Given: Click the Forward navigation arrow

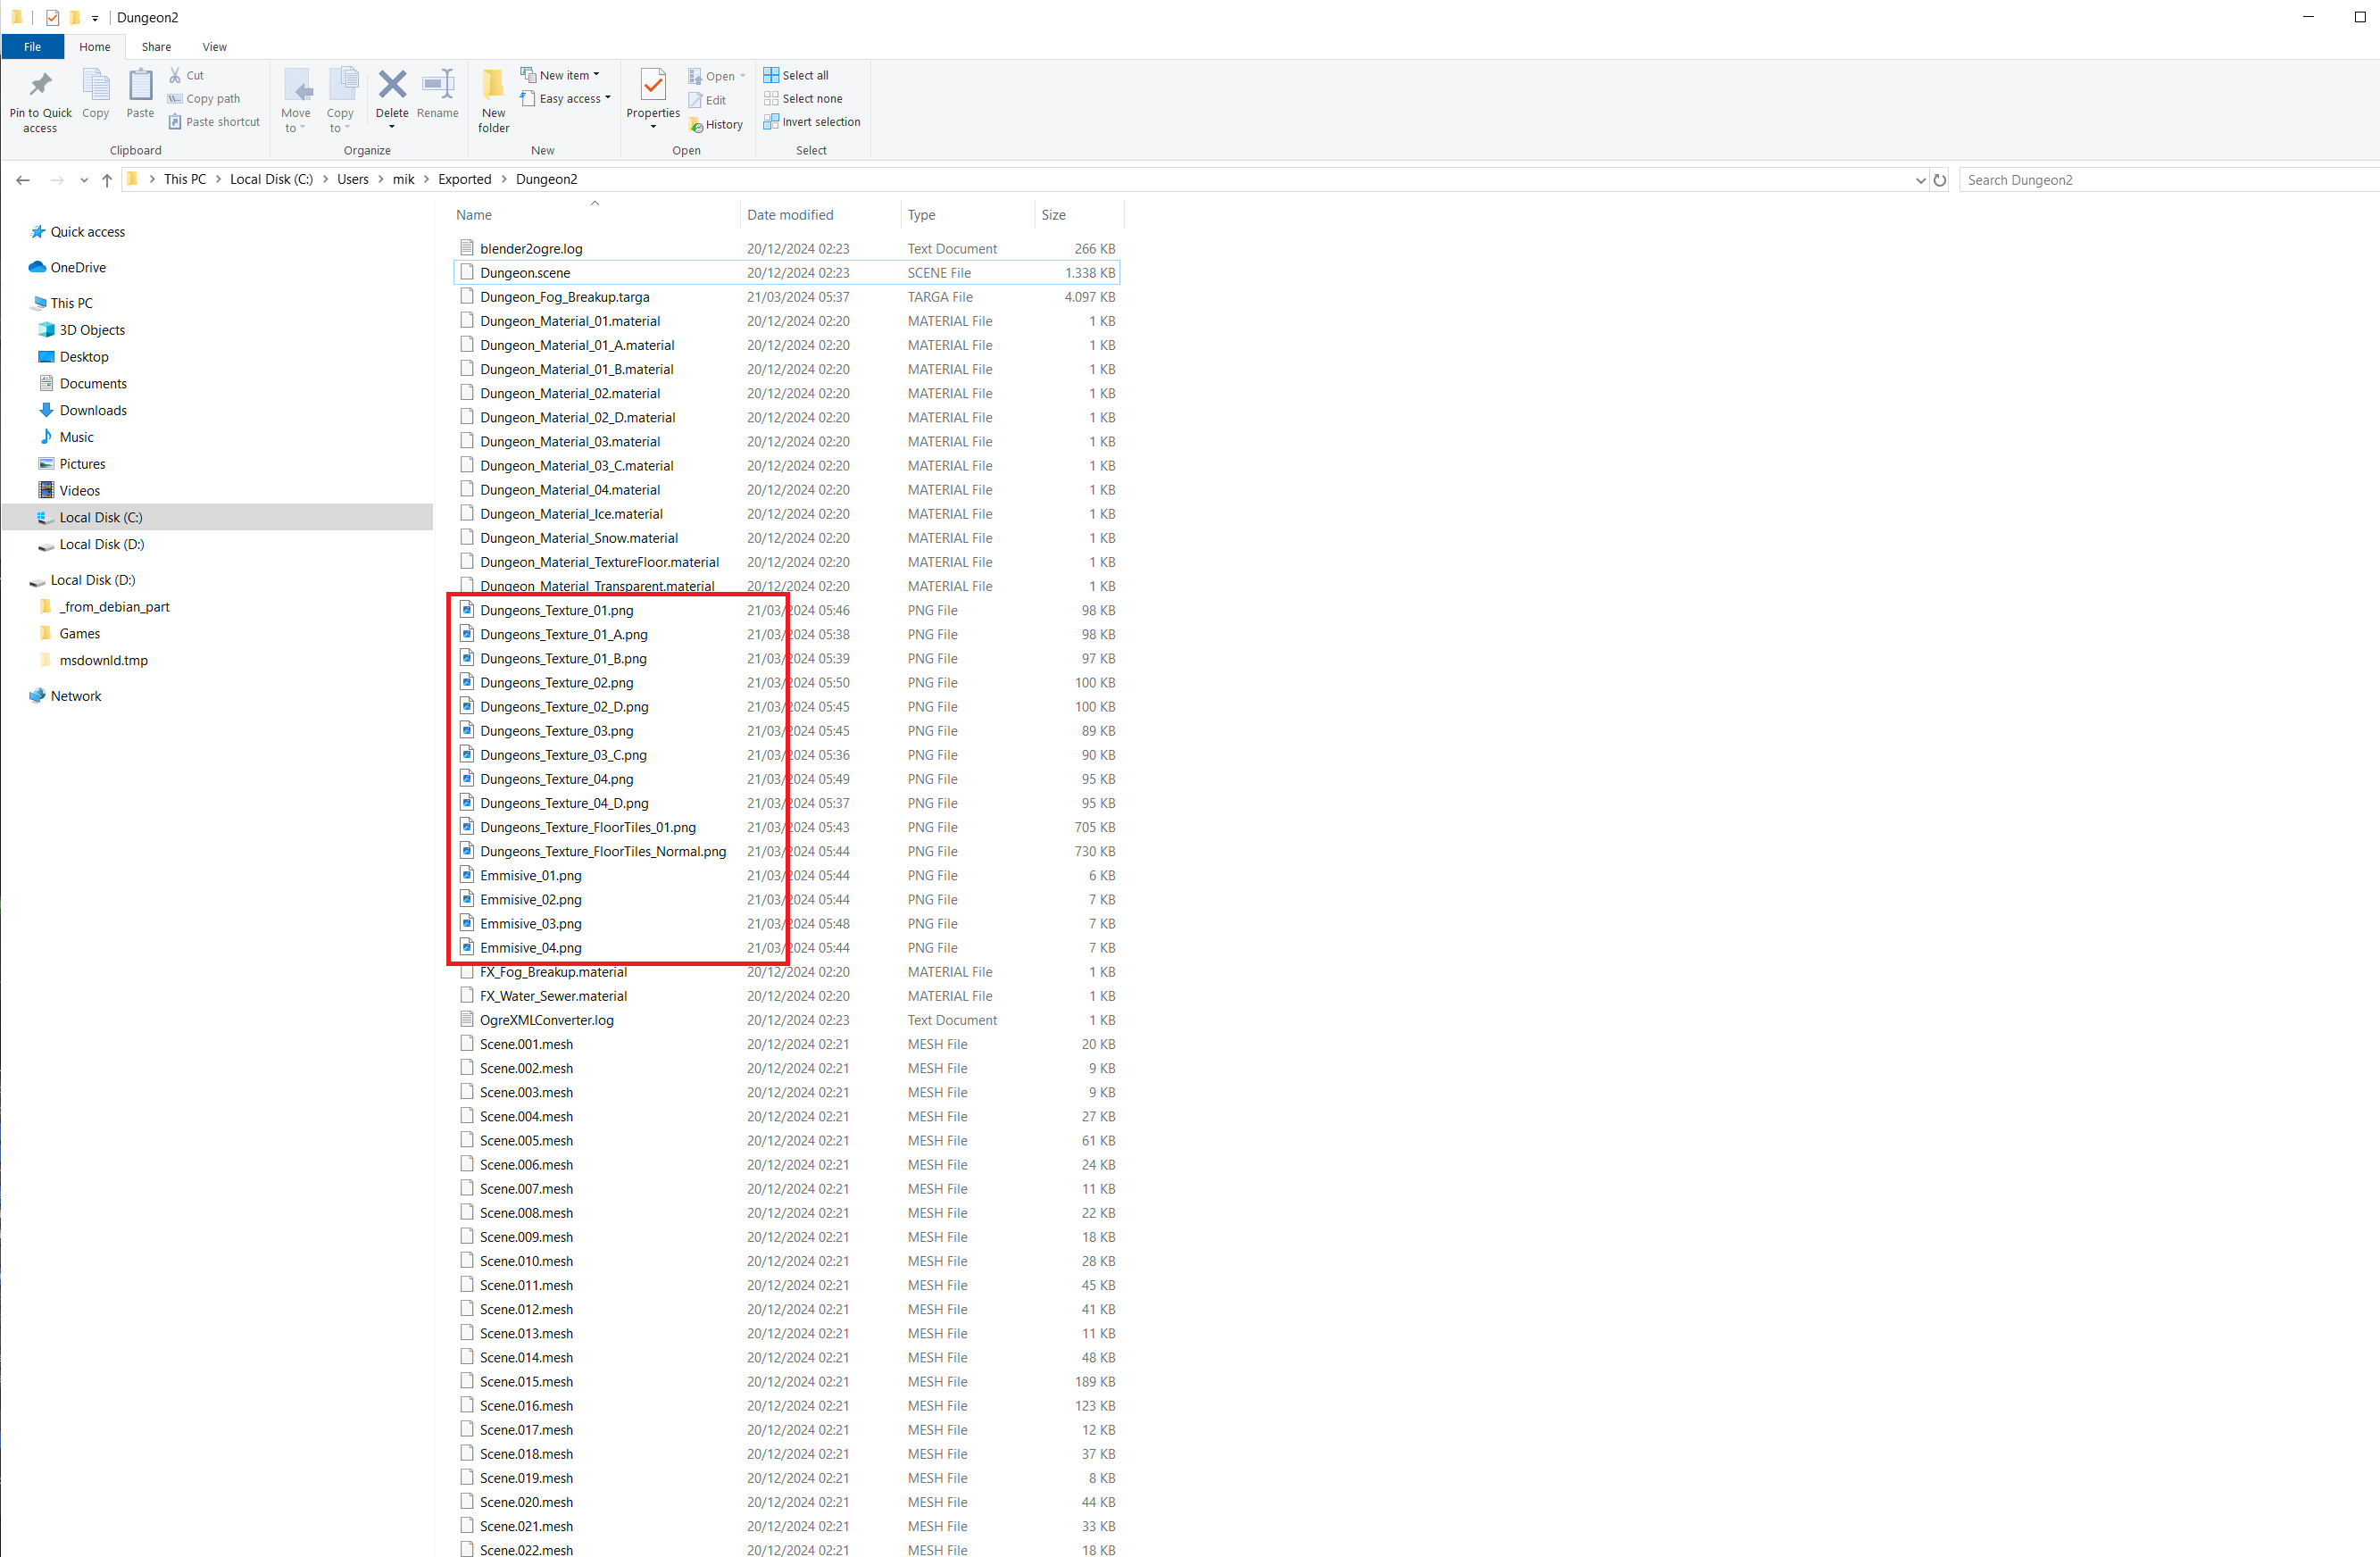Looking at the screenshot, I should (57, 180).
